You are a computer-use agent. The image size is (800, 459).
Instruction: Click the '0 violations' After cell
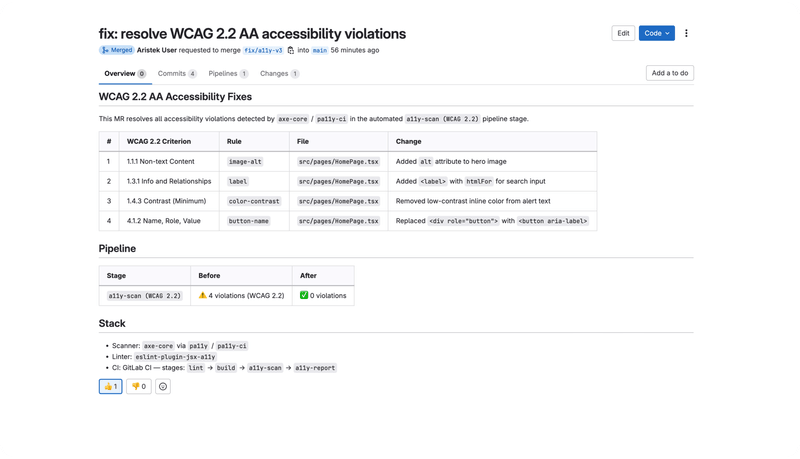coord(323,295)
